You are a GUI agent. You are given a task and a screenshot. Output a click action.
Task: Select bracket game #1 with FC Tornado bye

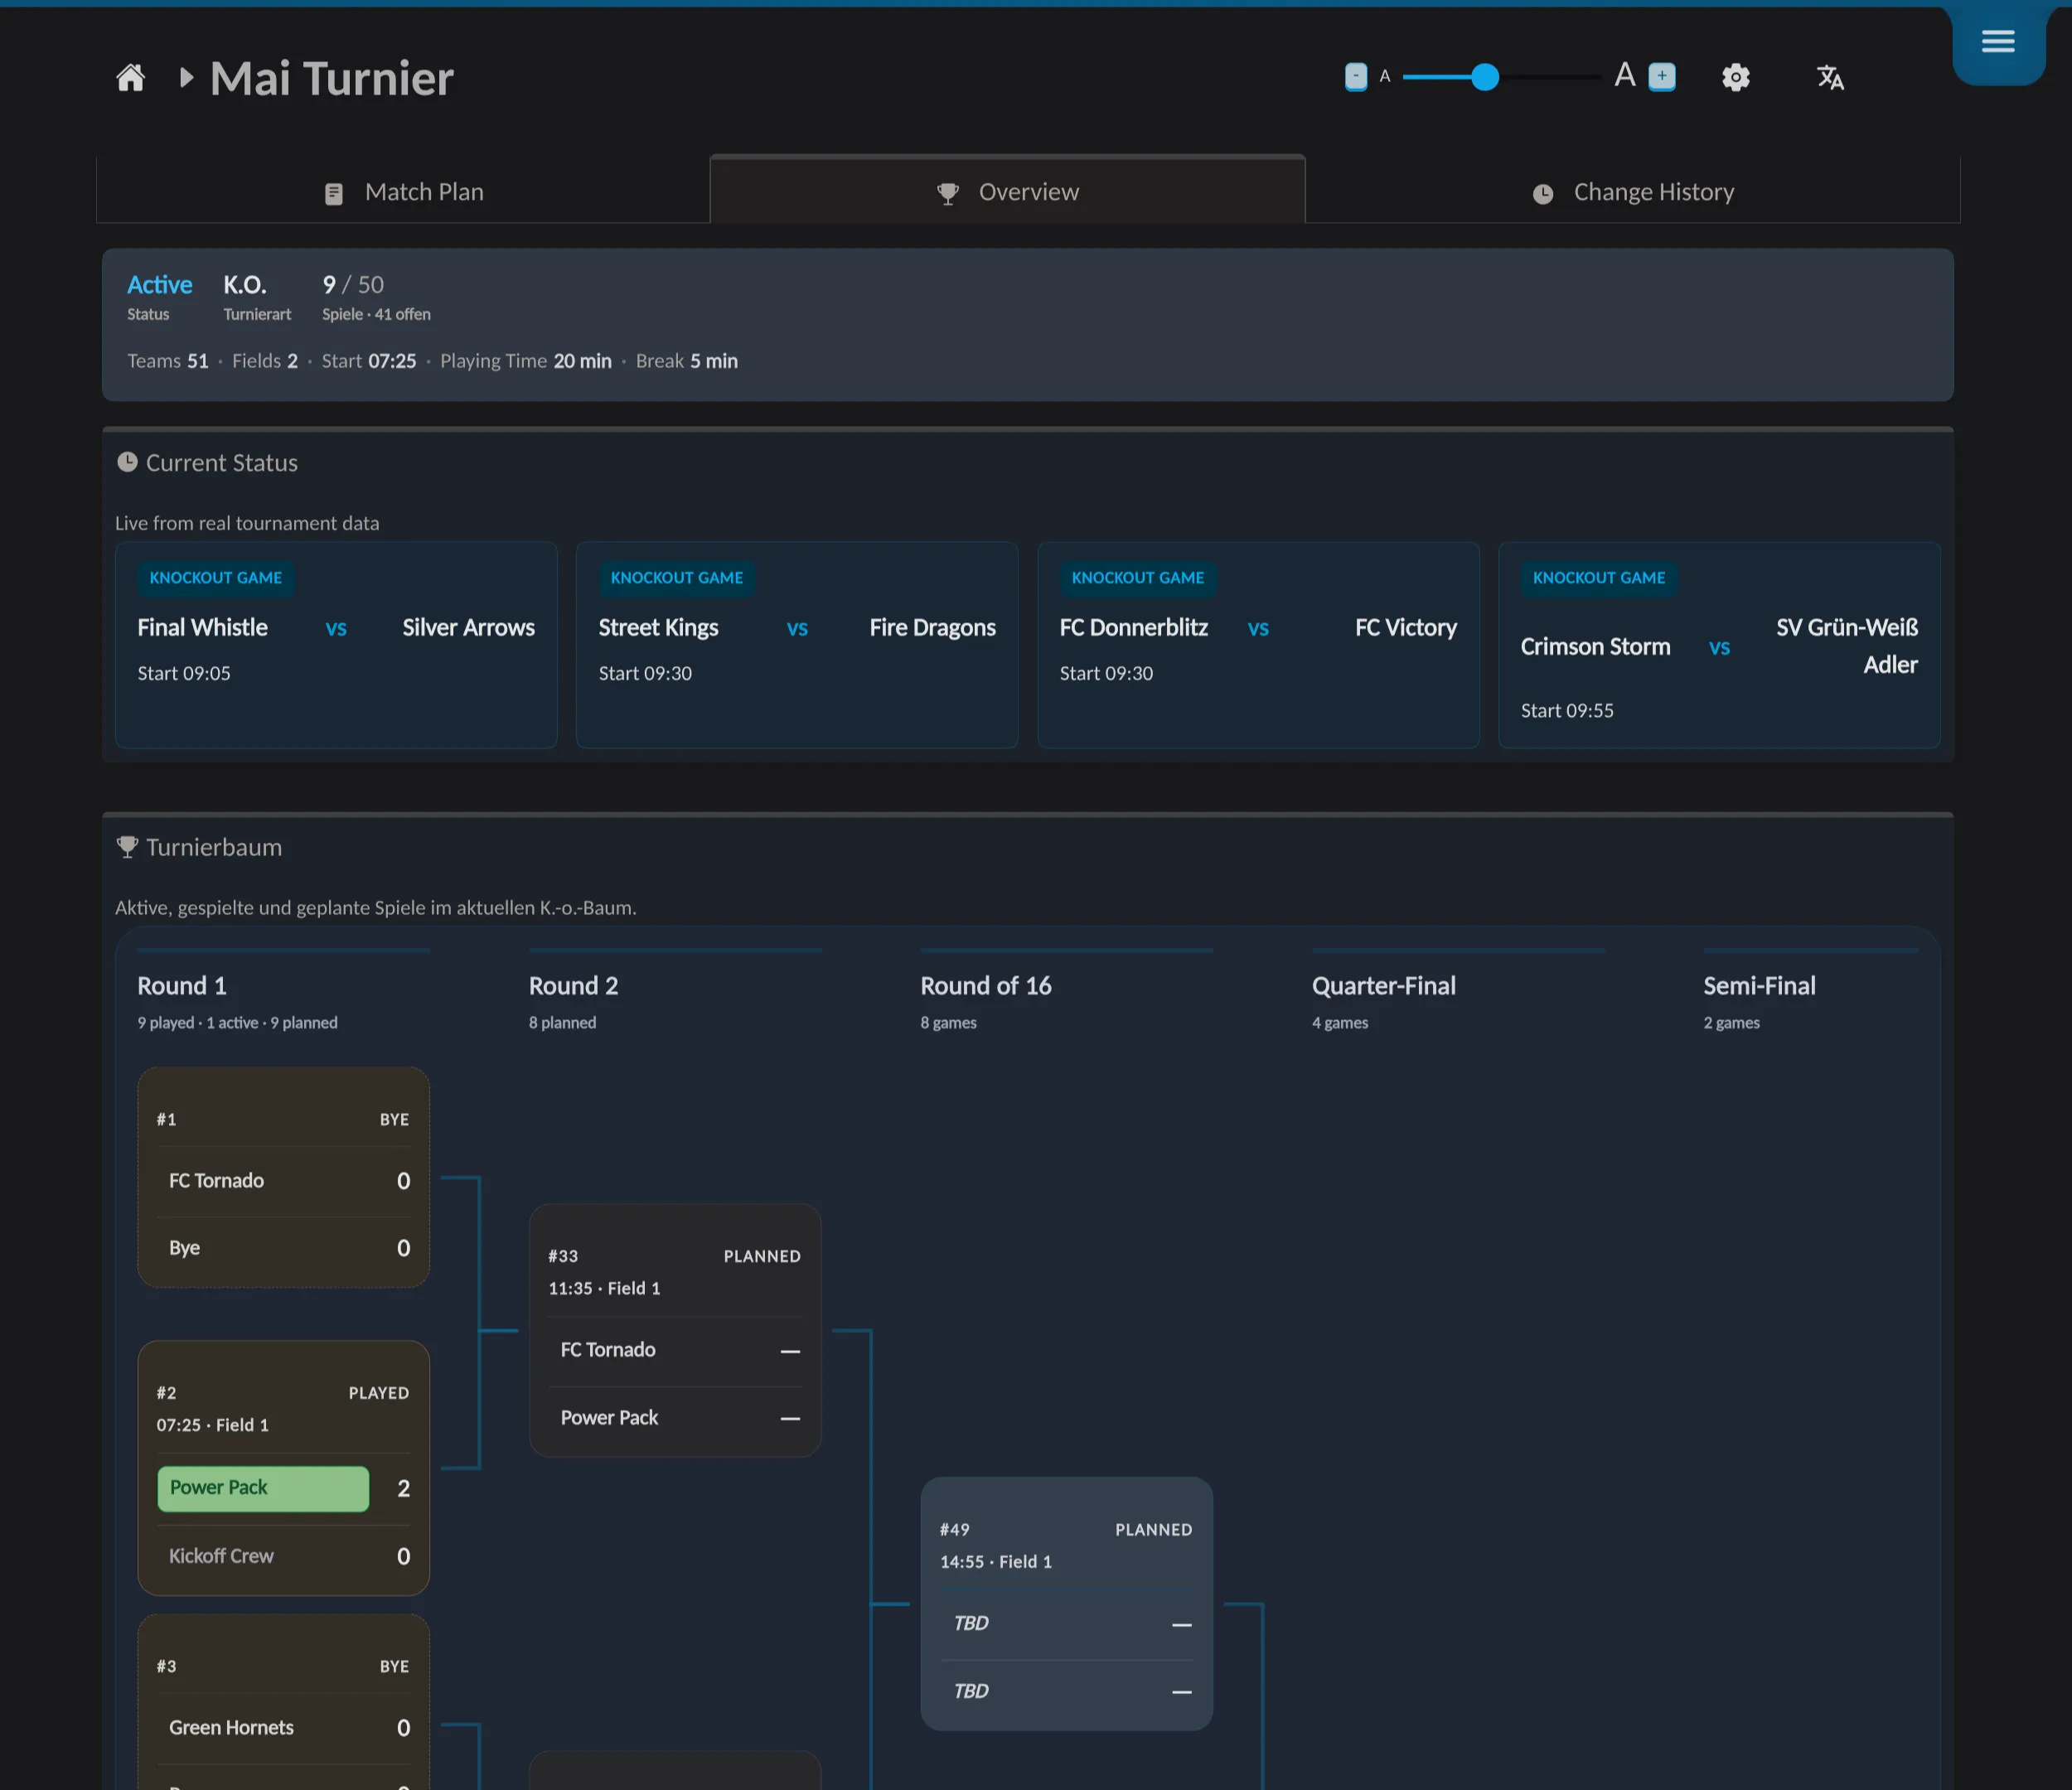coord(284,1177)
